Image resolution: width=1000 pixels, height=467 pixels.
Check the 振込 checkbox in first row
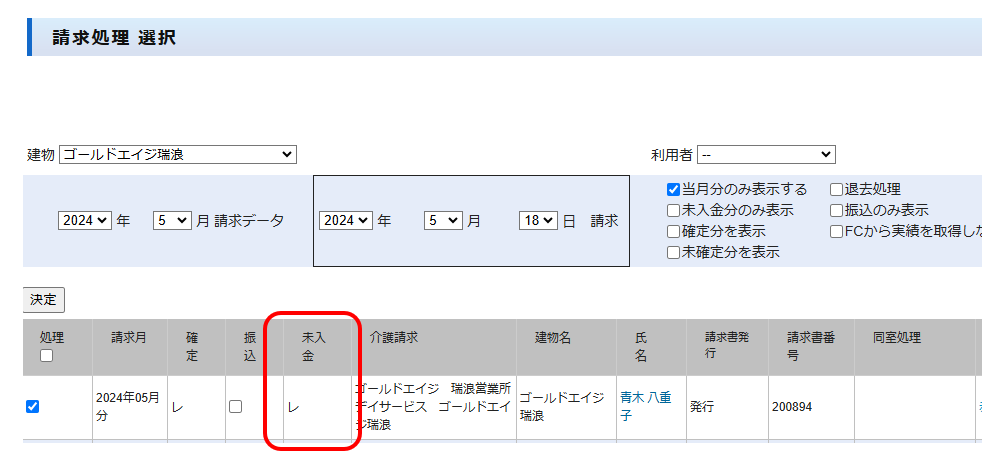click(236, 407)
